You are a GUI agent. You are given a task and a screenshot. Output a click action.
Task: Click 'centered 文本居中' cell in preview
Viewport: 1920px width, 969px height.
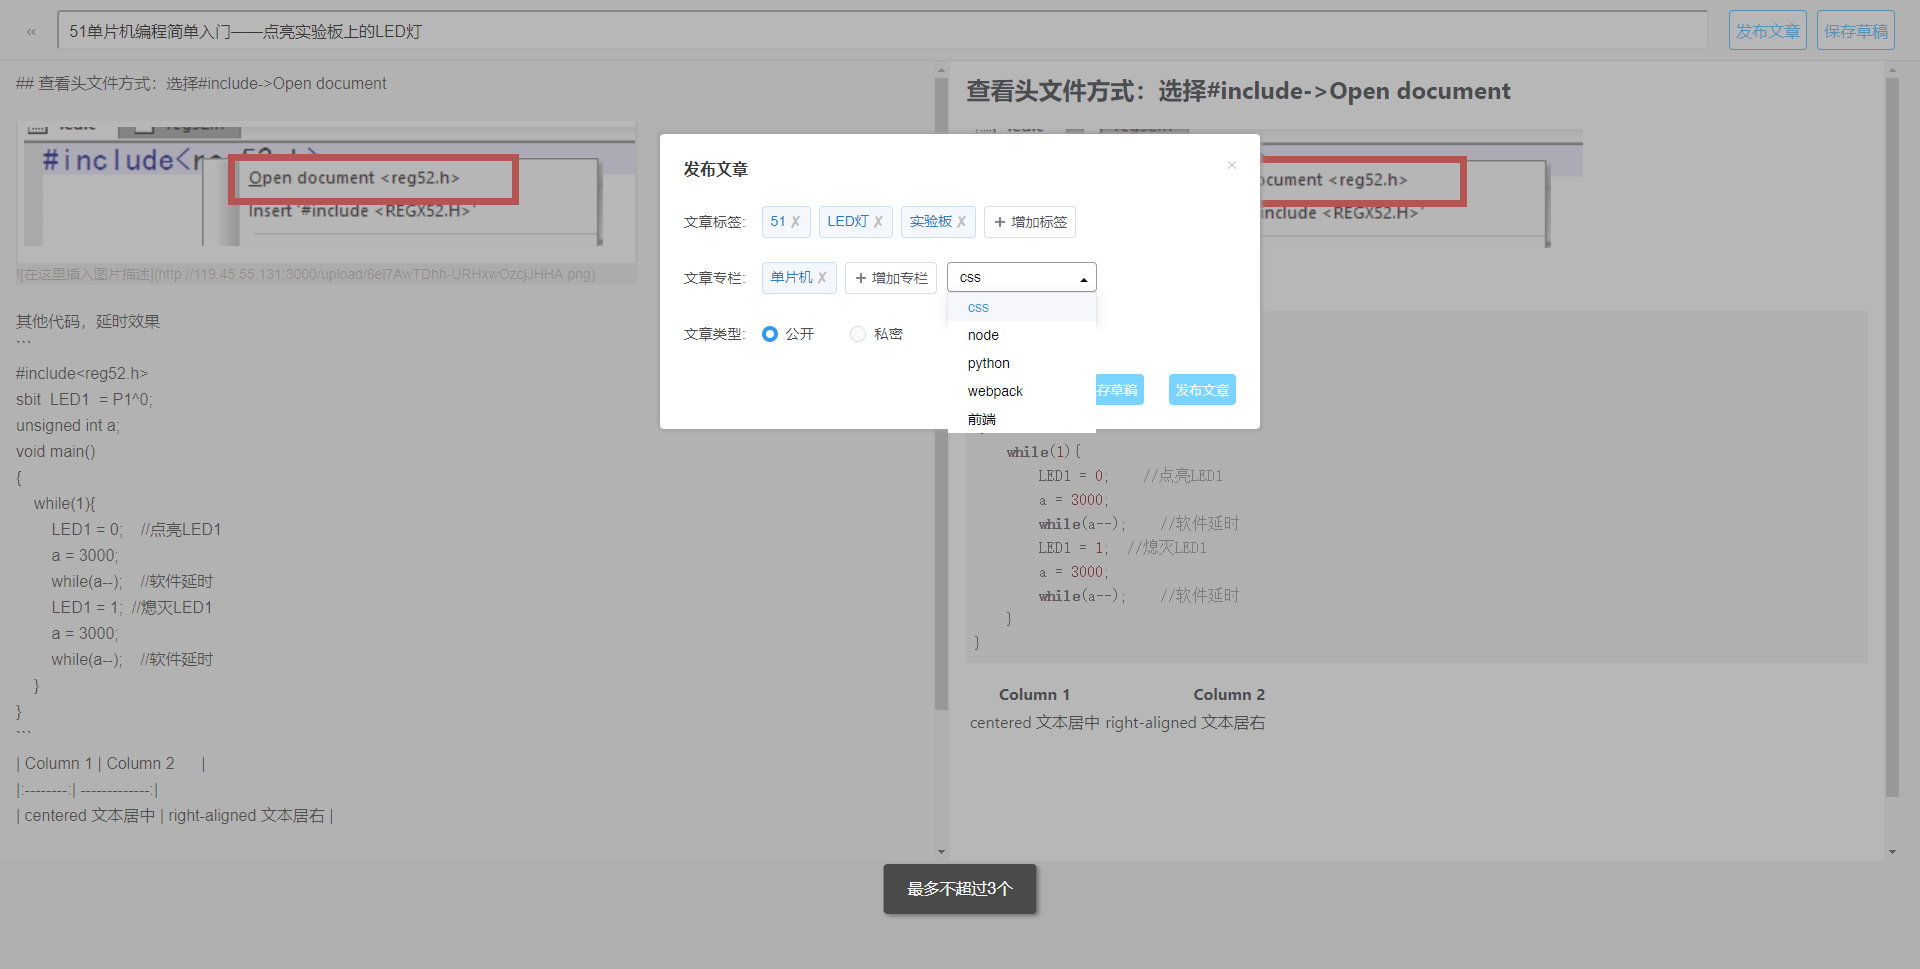point(1035,722)
